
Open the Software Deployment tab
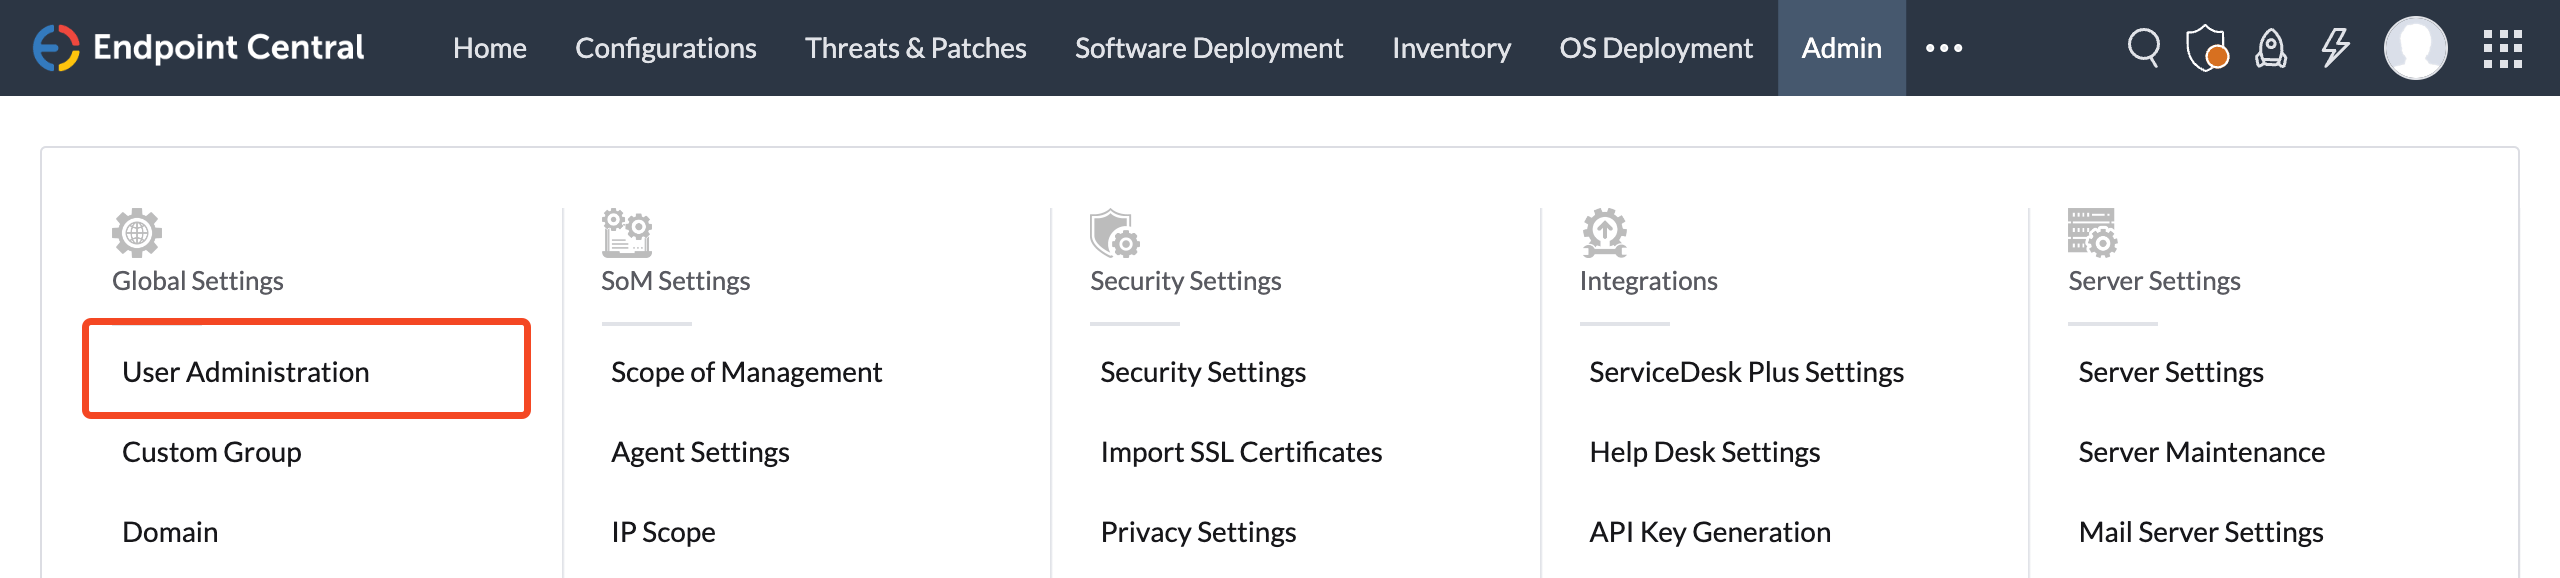(x=1209, y=48)
